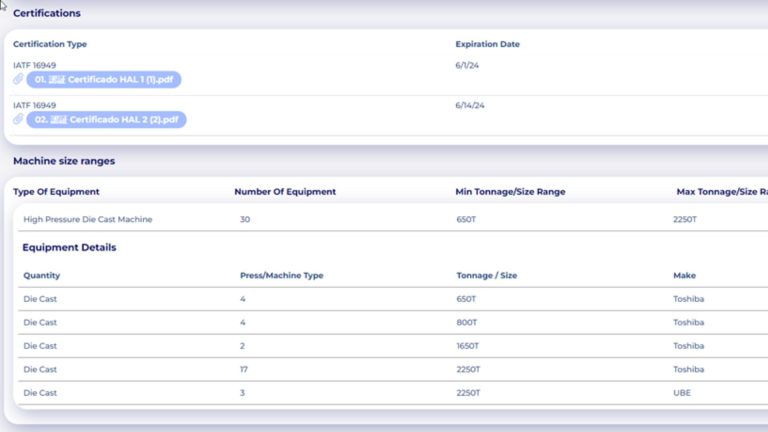The image size is (768, 432).
Task: Click the Min Tonnage/Size Range column header
Action: pos(515,191)
